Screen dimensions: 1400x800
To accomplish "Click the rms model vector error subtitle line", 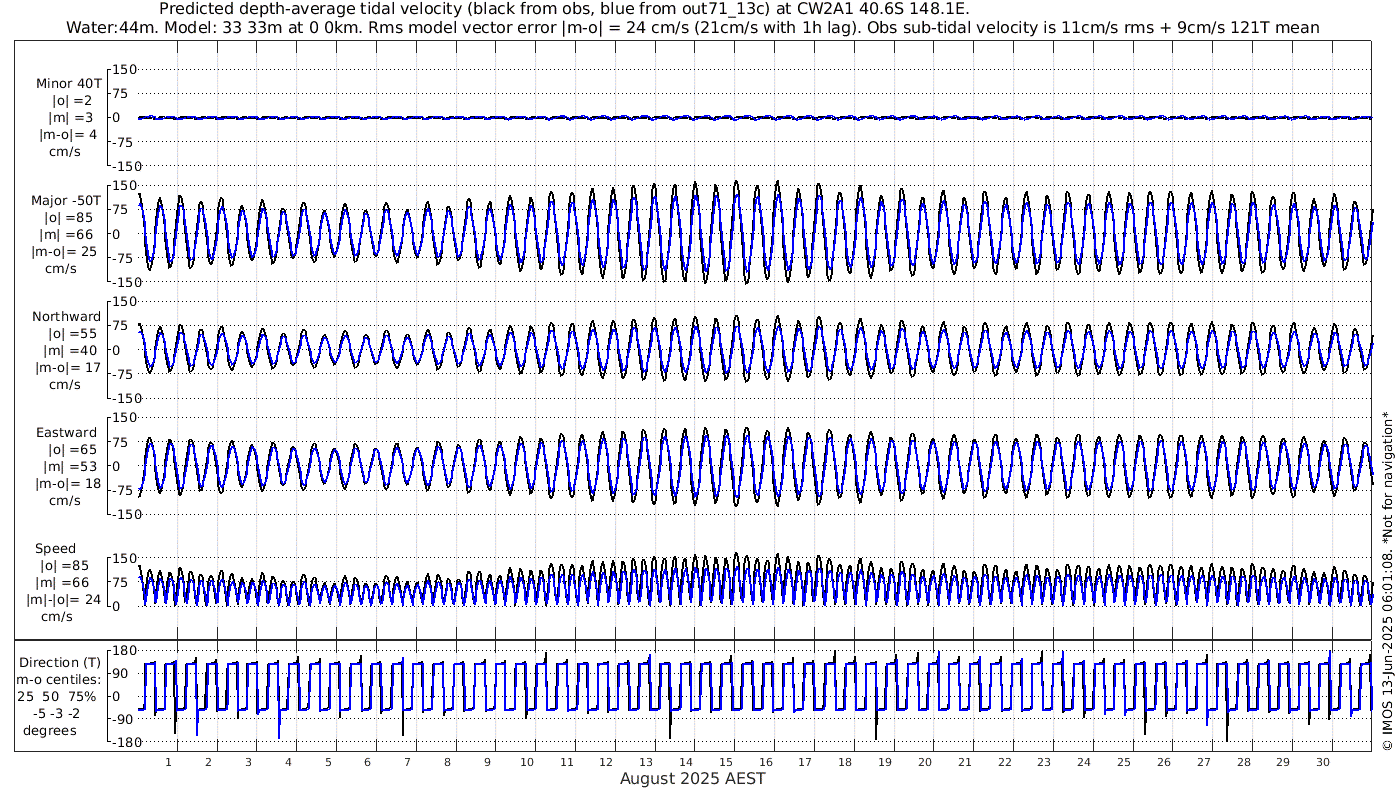I will point(692,27).
